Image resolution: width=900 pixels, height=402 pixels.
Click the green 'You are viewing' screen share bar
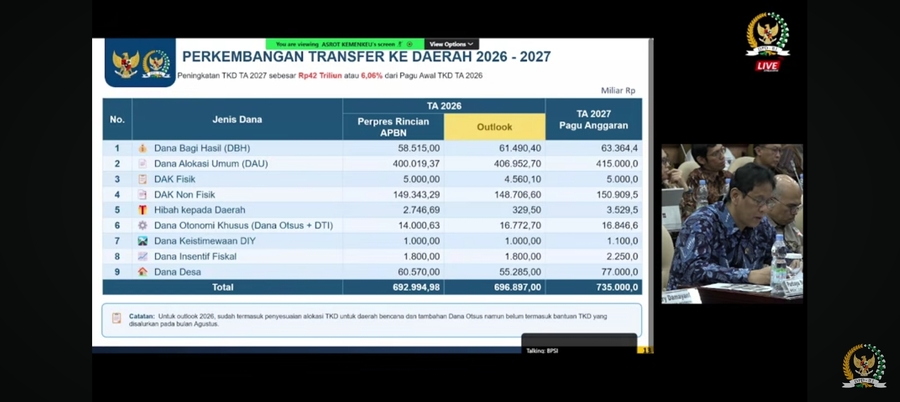pyautogui.click(x=345, y=44)
